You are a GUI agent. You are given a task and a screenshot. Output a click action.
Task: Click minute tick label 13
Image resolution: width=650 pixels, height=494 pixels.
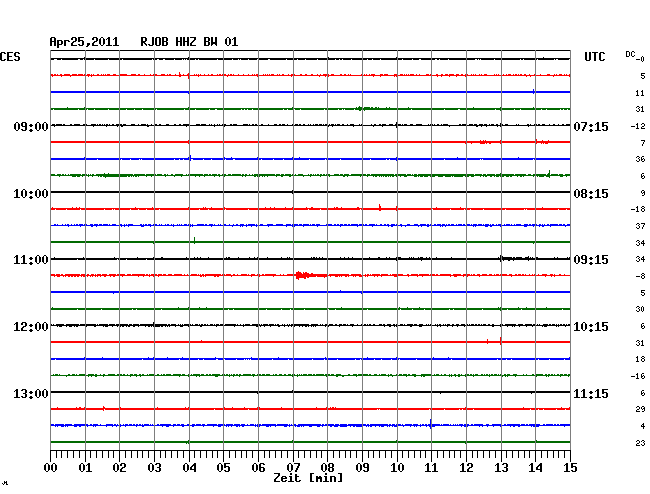(x=501, y=468)
